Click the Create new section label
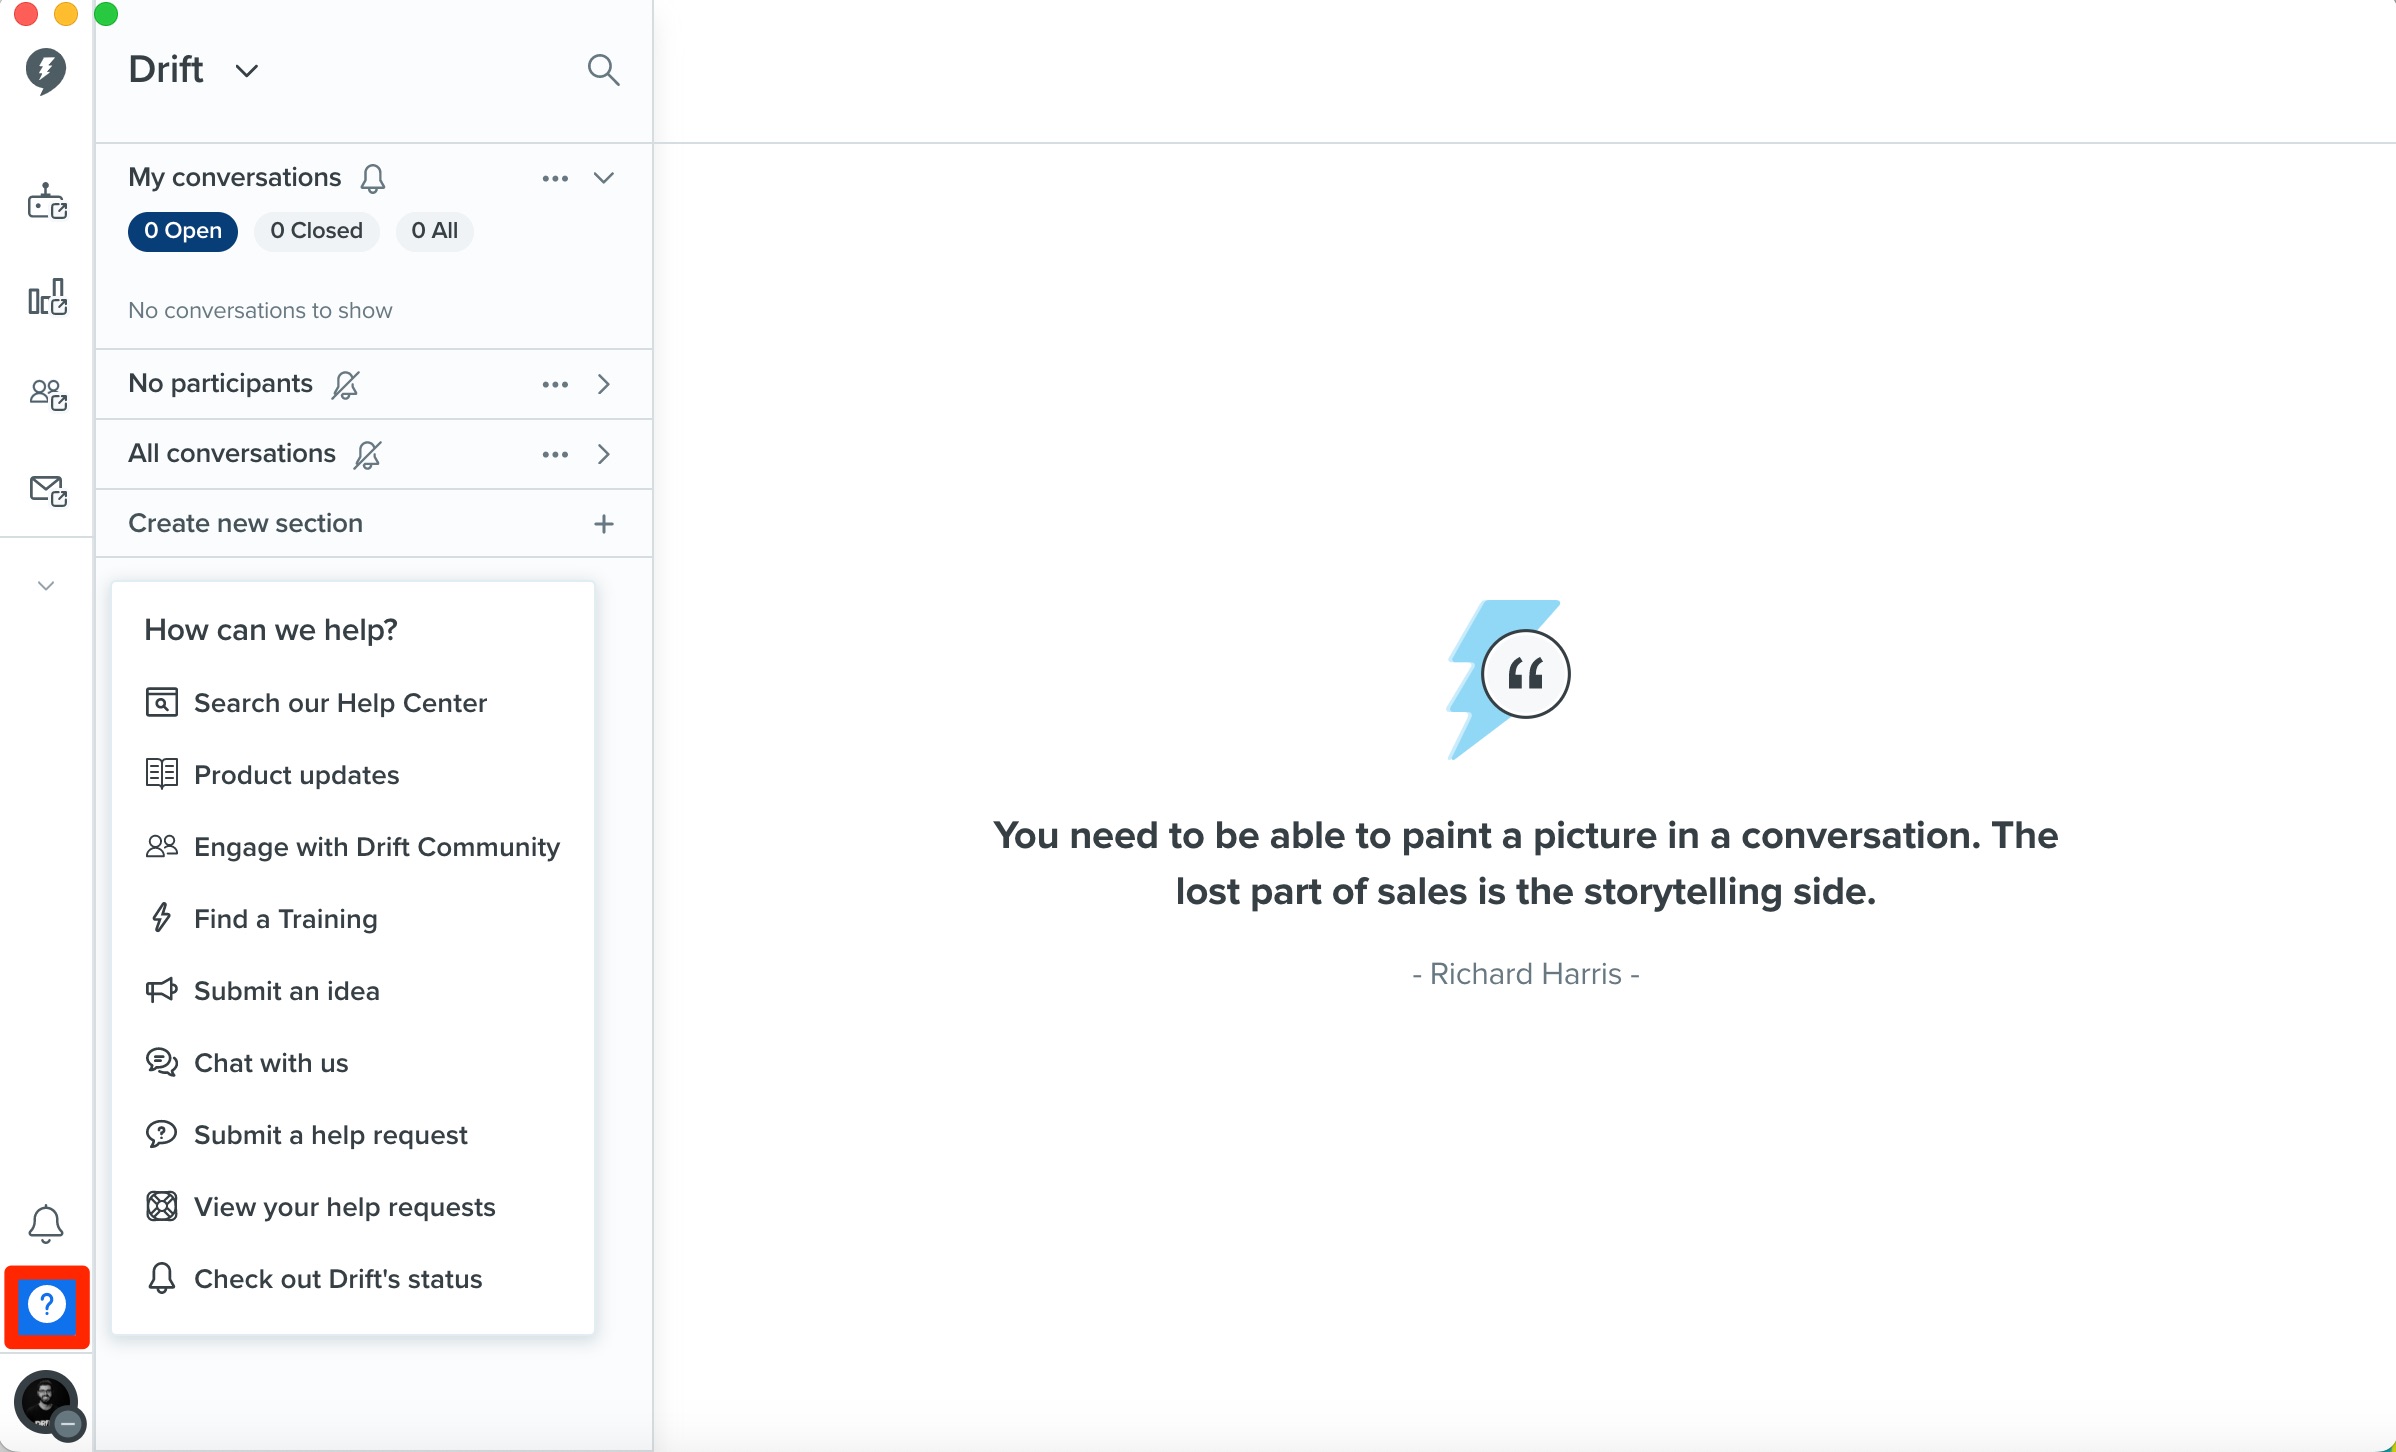This screenshot has height=1452, width=2396. point(245,523)
